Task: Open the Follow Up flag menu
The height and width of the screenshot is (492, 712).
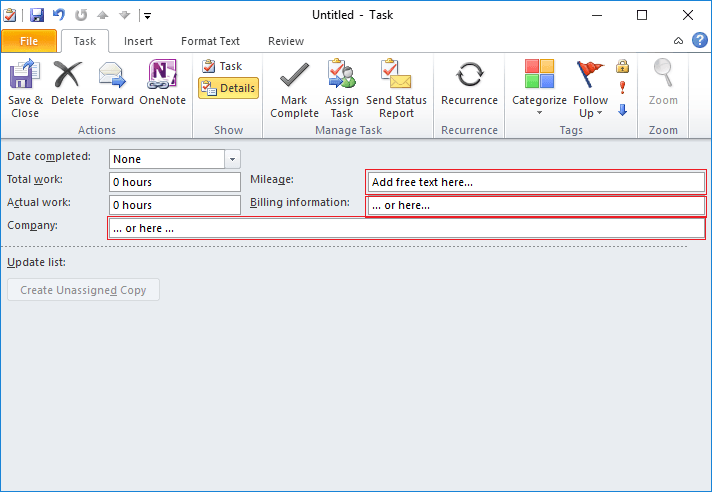Action: pyautogui.click(x=590, y=88)
